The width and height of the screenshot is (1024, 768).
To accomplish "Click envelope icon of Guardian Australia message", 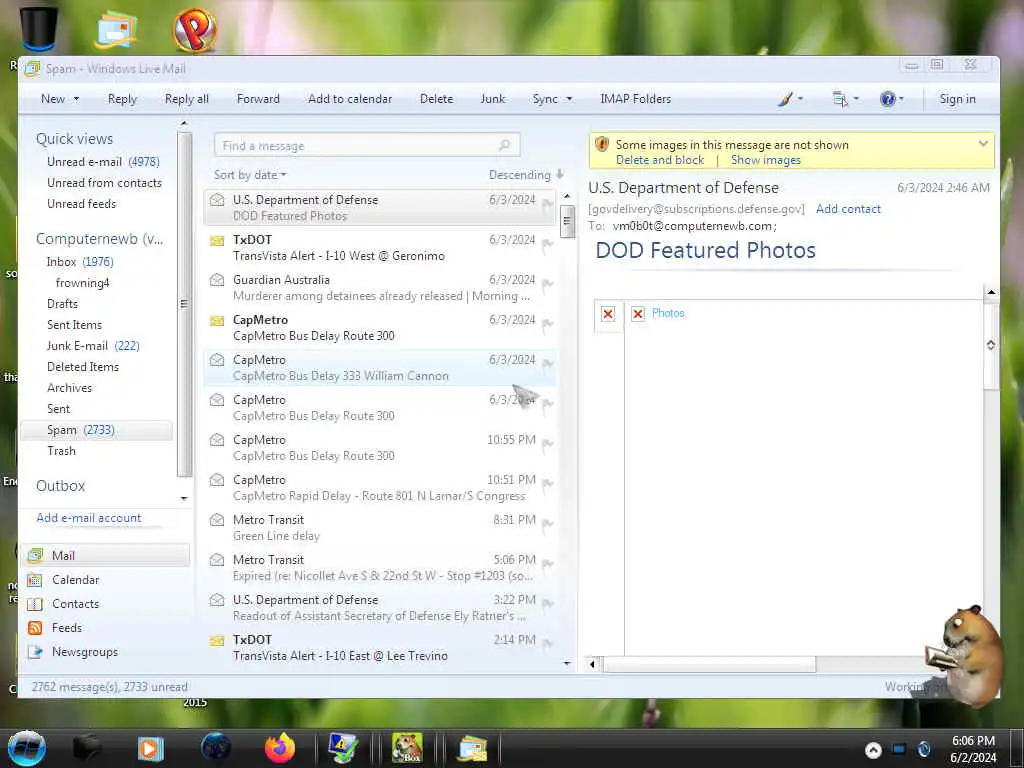I will [x=217, y=280].
